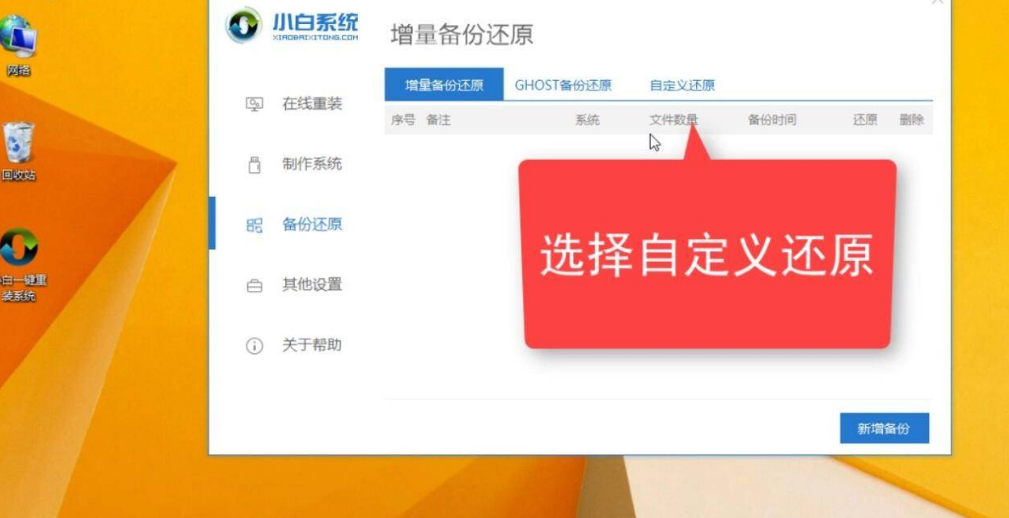Open the 其他设置 menu label
This screenshot has width=1009, height=518.
[312, 284]
